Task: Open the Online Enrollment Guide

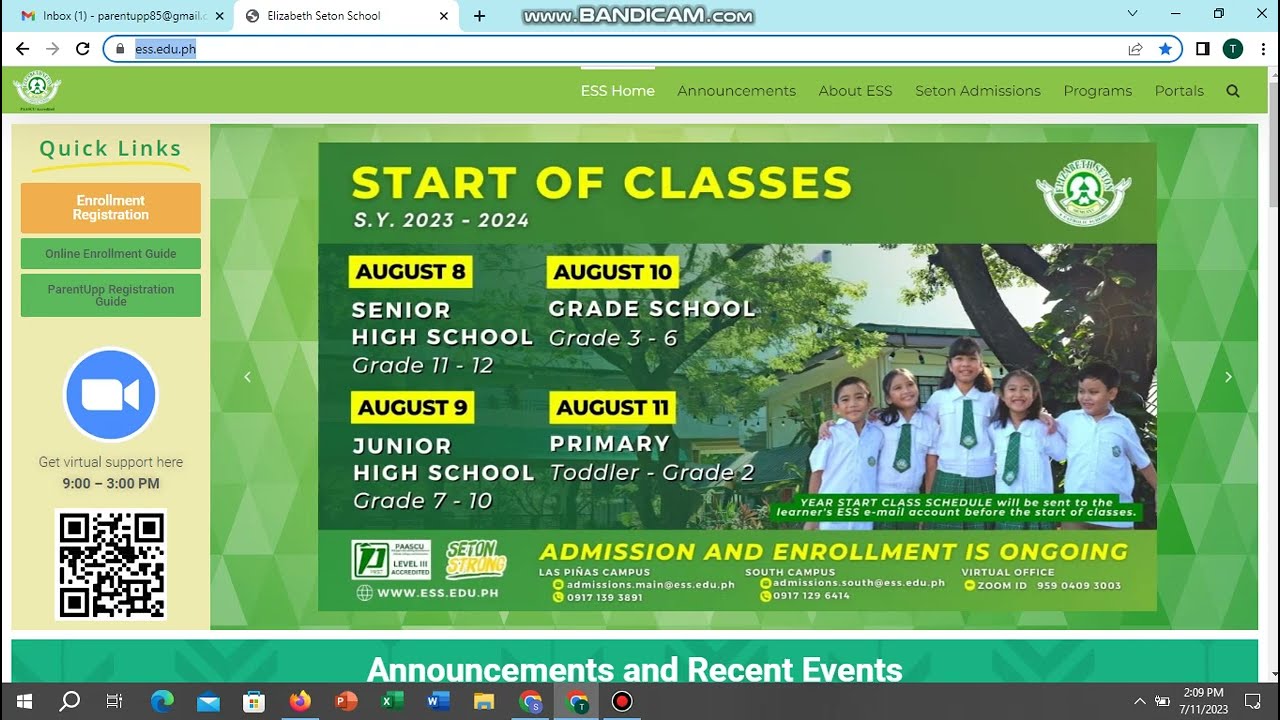Action: (111, 254)
